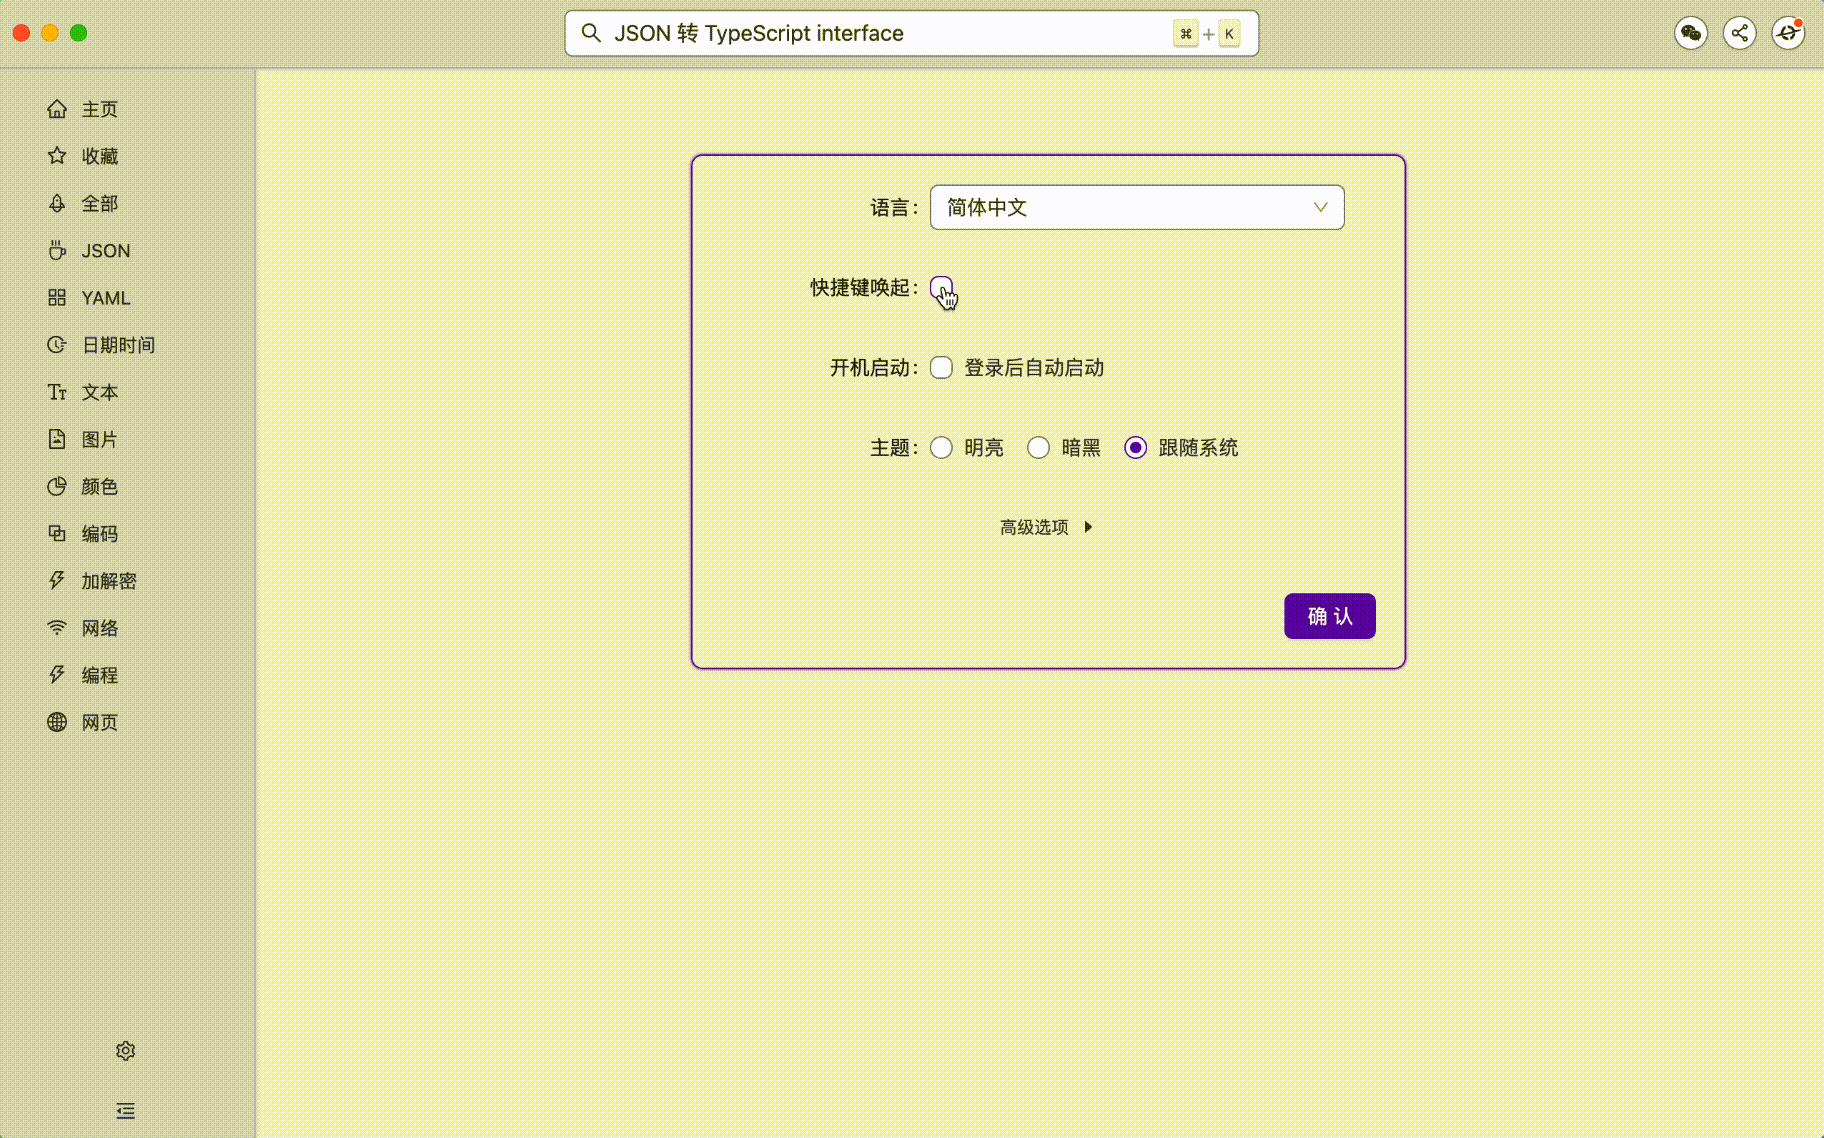The width and height of the screenshot is (1824, 1138).
Task: Select the 暗黑 theme radio button
Action: pyautogui.click(x=1038, y=447)
